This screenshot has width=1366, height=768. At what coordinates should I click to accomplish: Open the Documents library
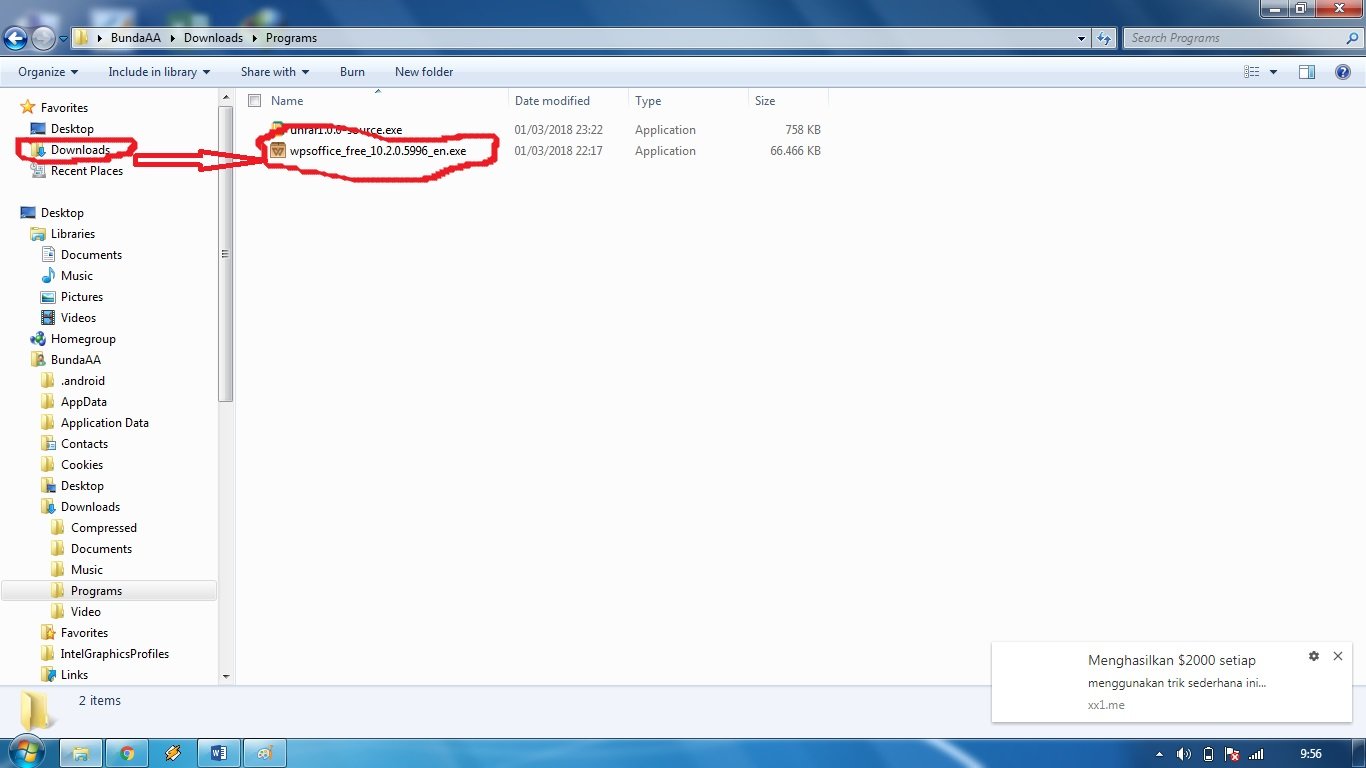point(91,255)
